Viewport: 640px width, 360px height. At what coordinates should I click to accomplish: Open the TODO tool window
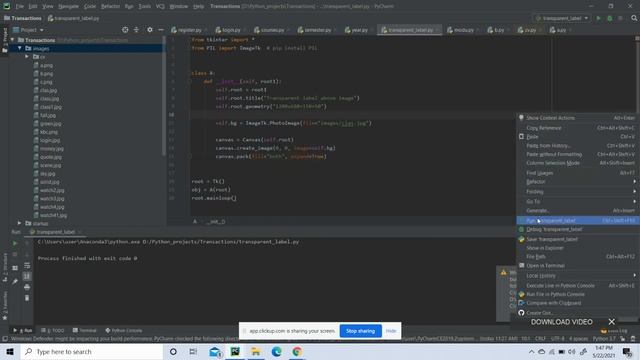tap(53, 330)
